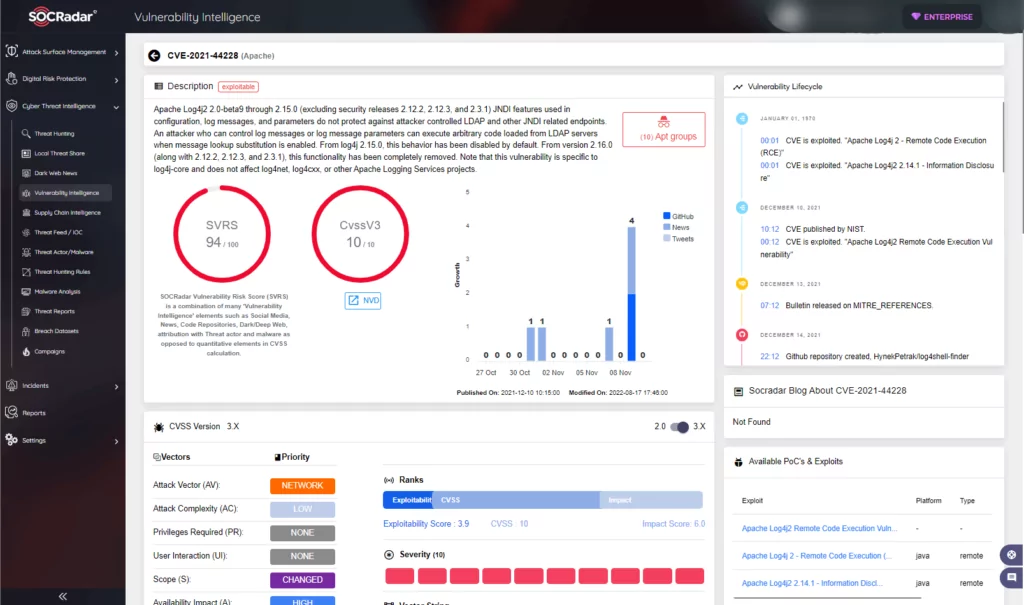Click the CVSS segment of the Ranks bar
1024x605 pixels.
pyautogui.click(x=516, y=500)
